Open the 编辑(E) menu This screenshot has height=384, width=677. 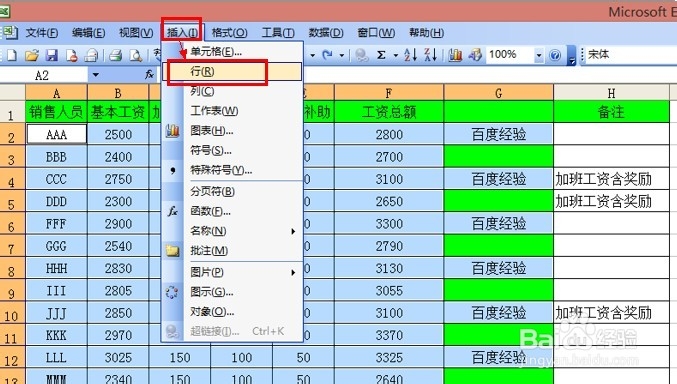tap(88, 33)
